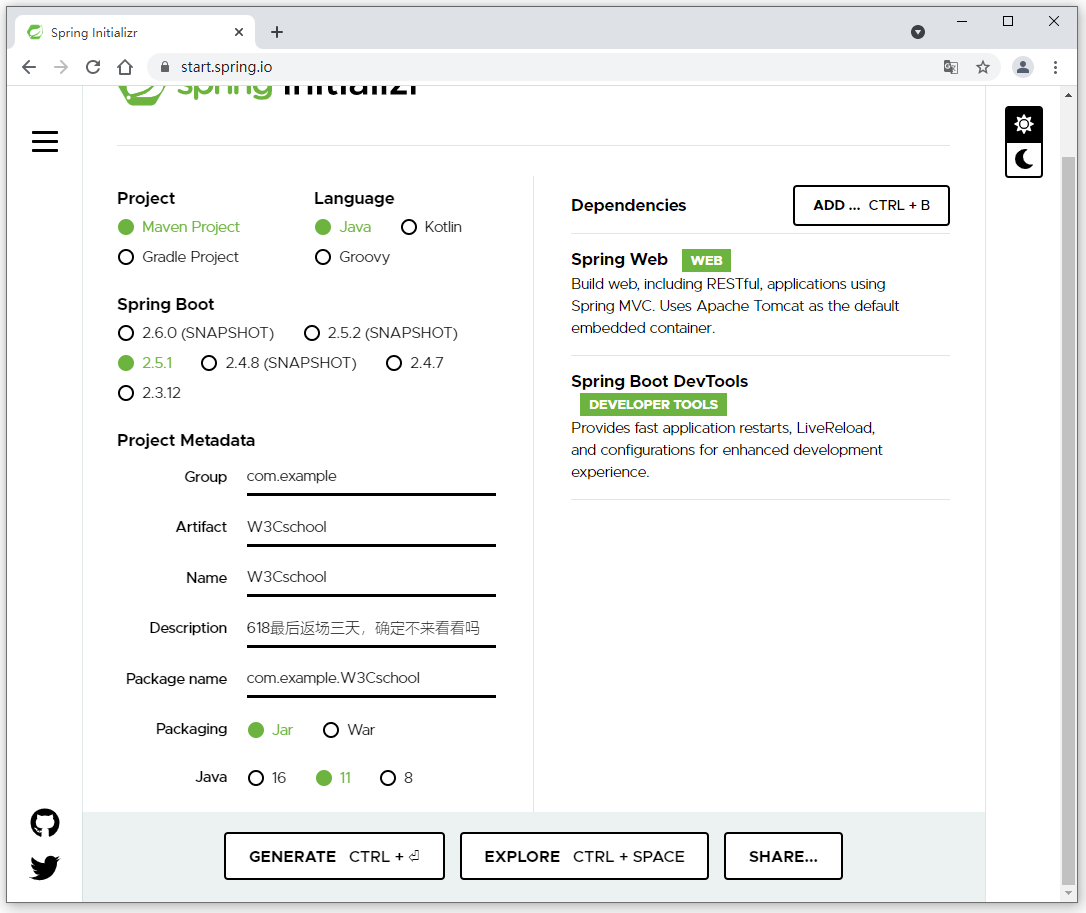Screen dimensions: 1086x913
Task: Open Chrome three-dot menu
Action: pos(1055,67)
